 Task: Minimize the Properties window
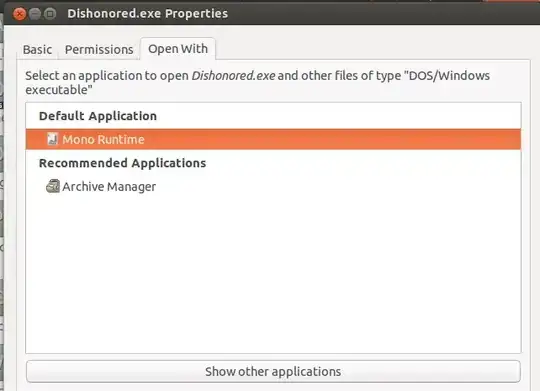(35, 14)
